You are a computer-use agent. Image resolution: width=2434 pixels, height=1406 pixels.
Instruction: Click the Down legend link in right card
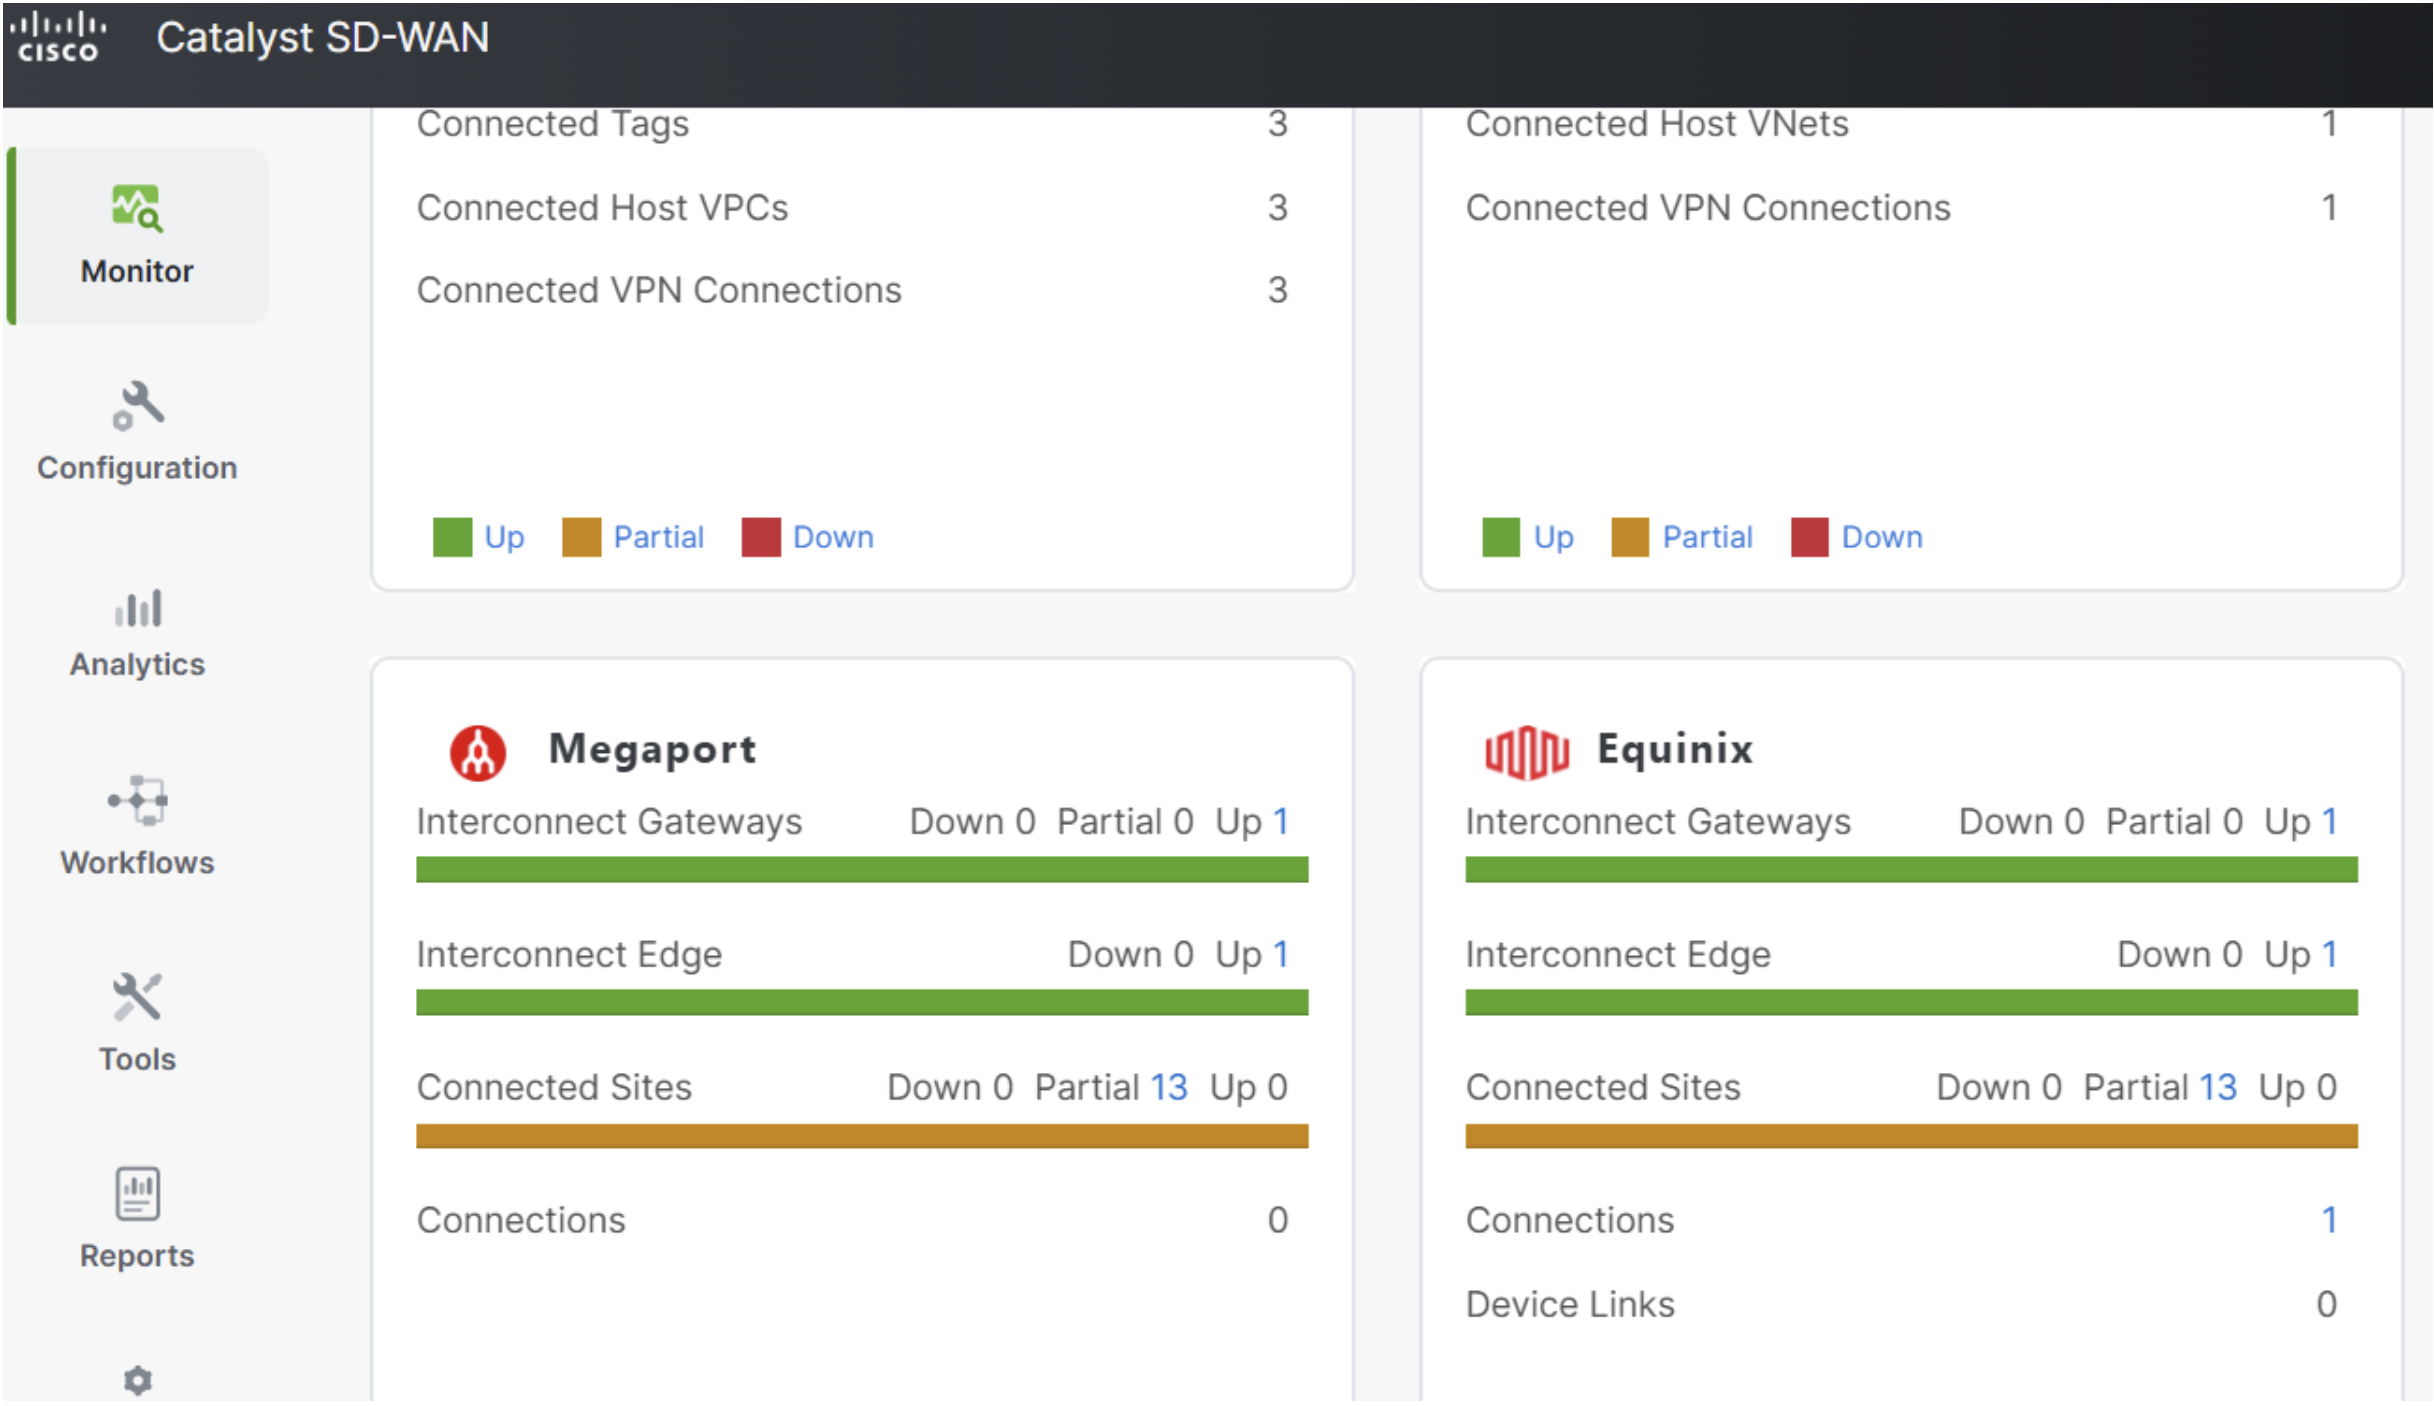pyautogui.click(x=1882, y=537)
